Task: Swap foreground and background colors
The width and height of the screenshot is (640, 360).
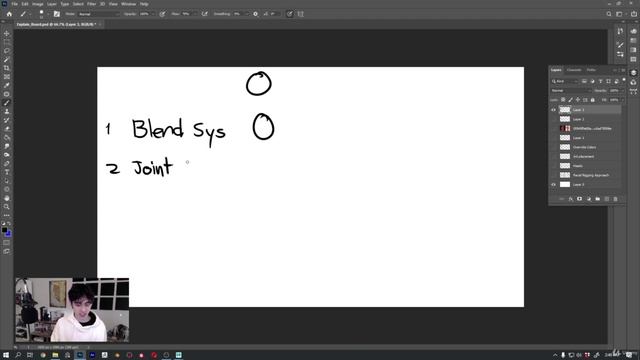Action: coord(10,224)
